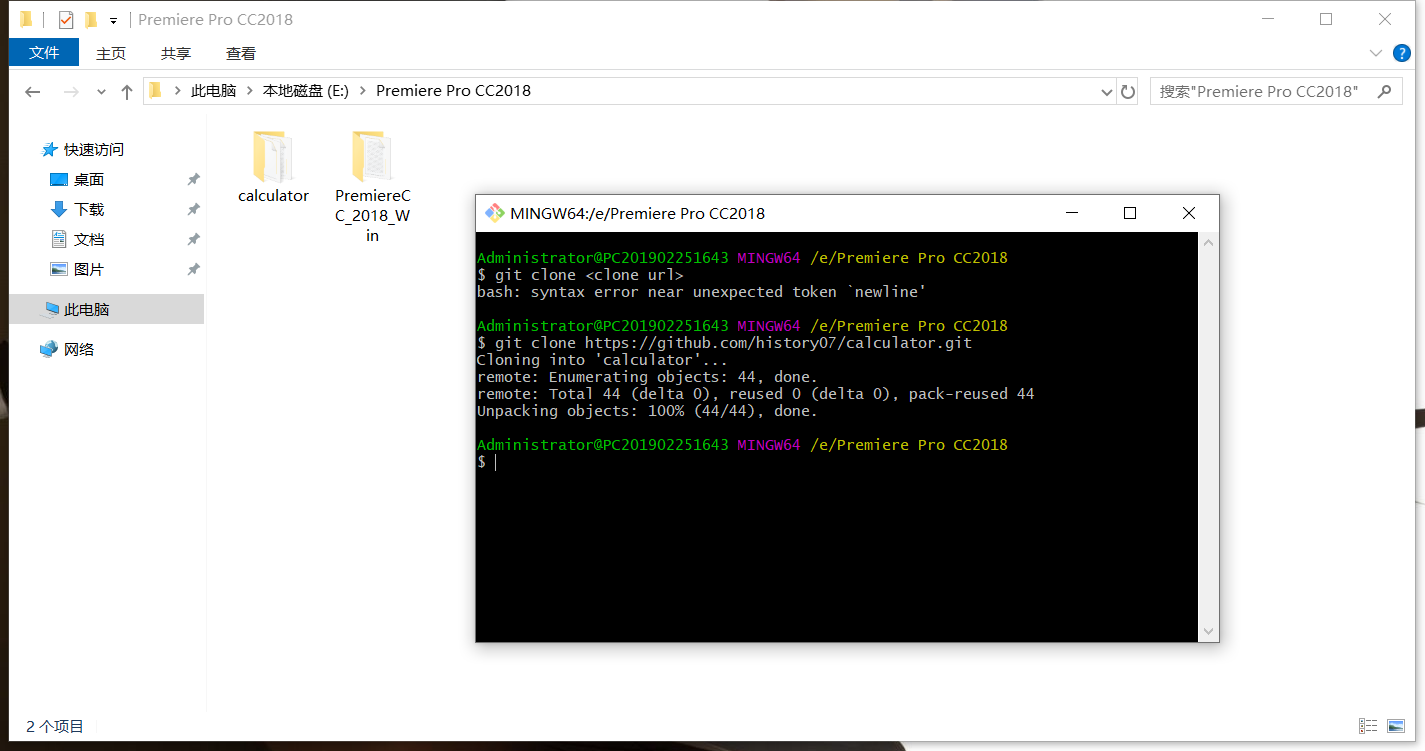The height and width of the screenshot is (751, 1425).
Task: Switch to the 查看 ribbon tab
Action: [241, 53]
